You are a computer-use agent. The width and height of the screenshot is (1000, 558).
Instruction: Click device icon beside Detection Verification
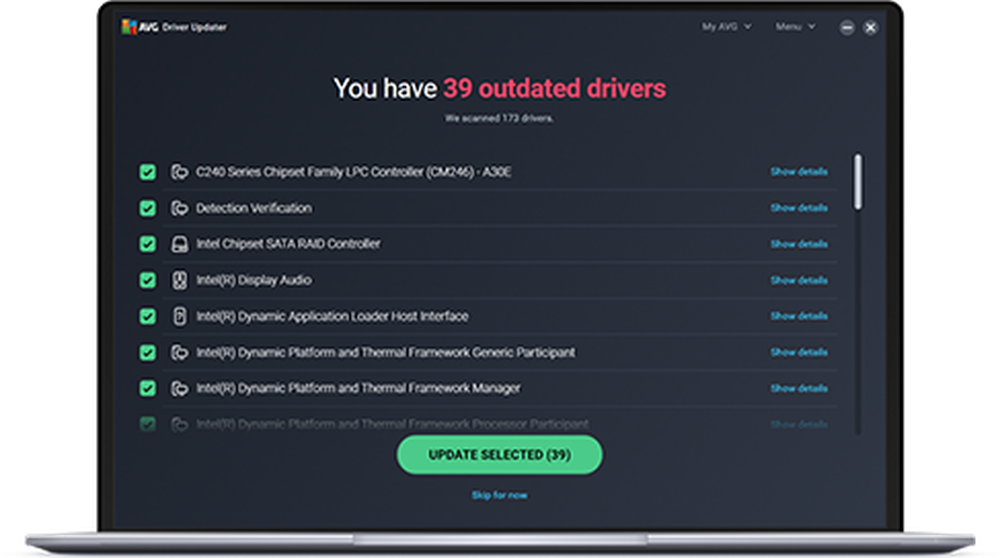179,208
